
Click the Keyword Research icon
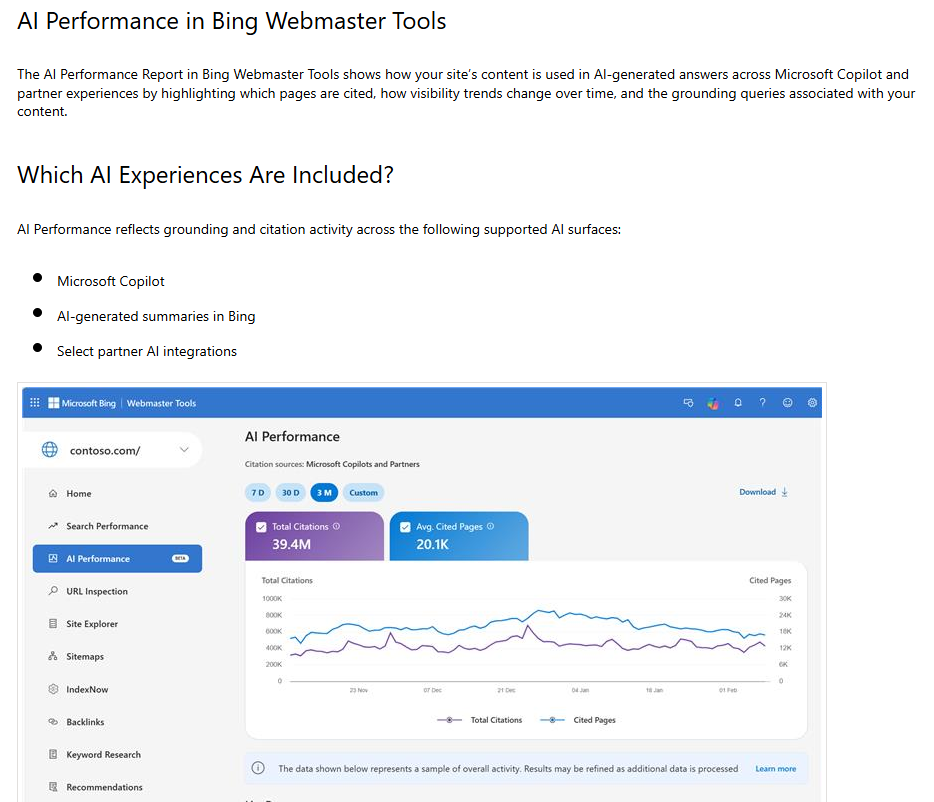[53, 754]
